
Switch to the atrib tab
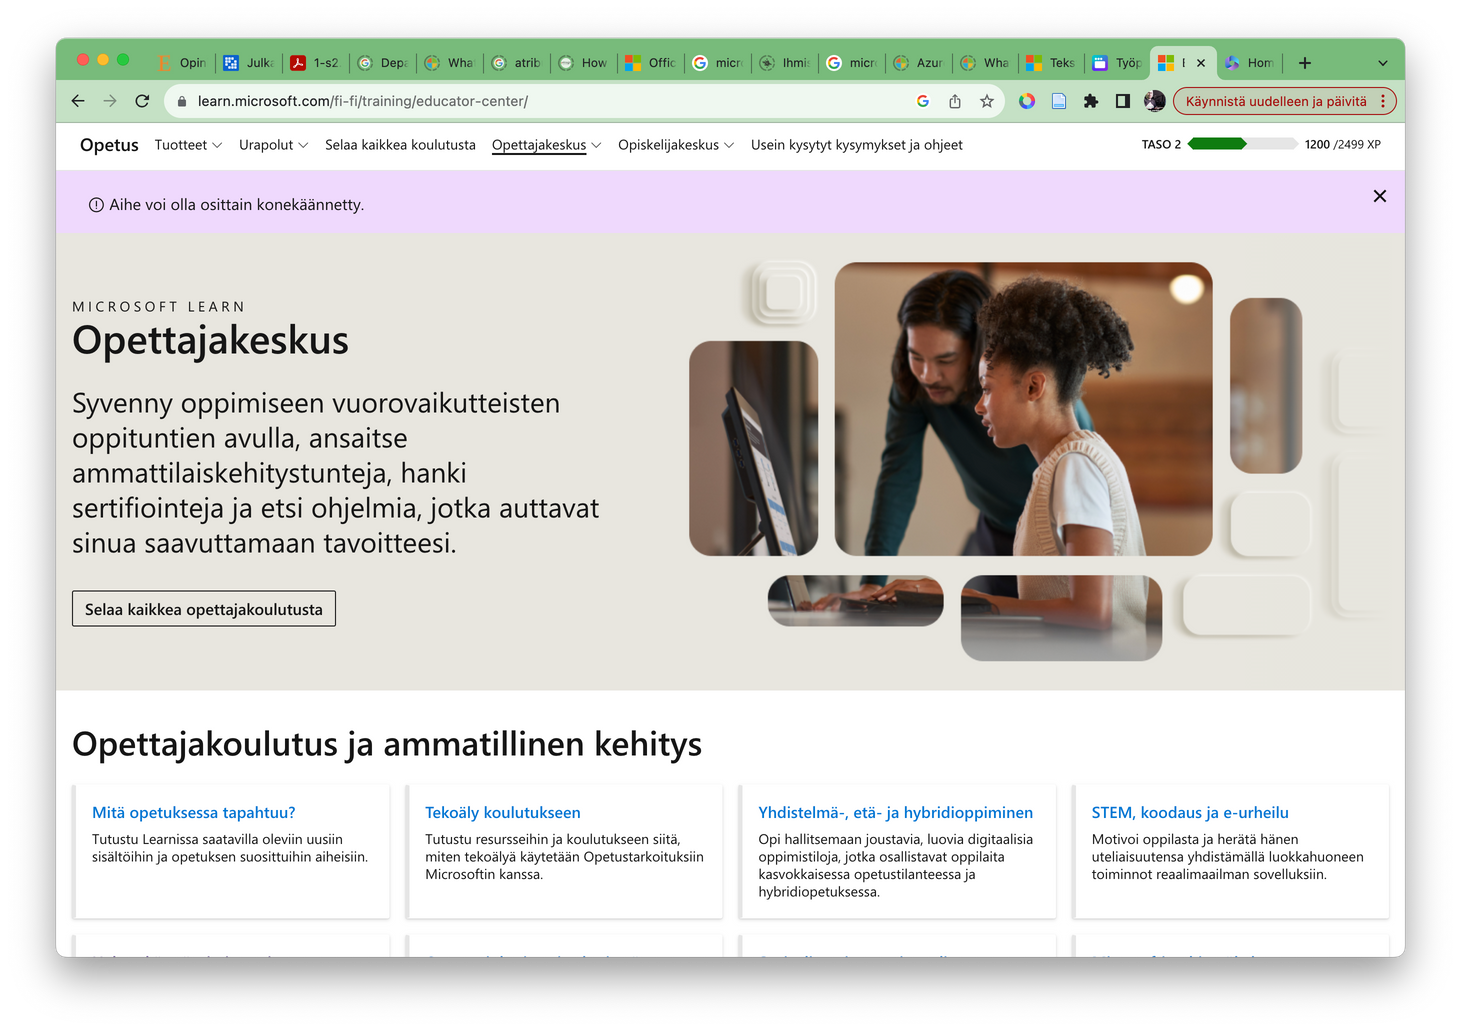(x=516, y=63)
